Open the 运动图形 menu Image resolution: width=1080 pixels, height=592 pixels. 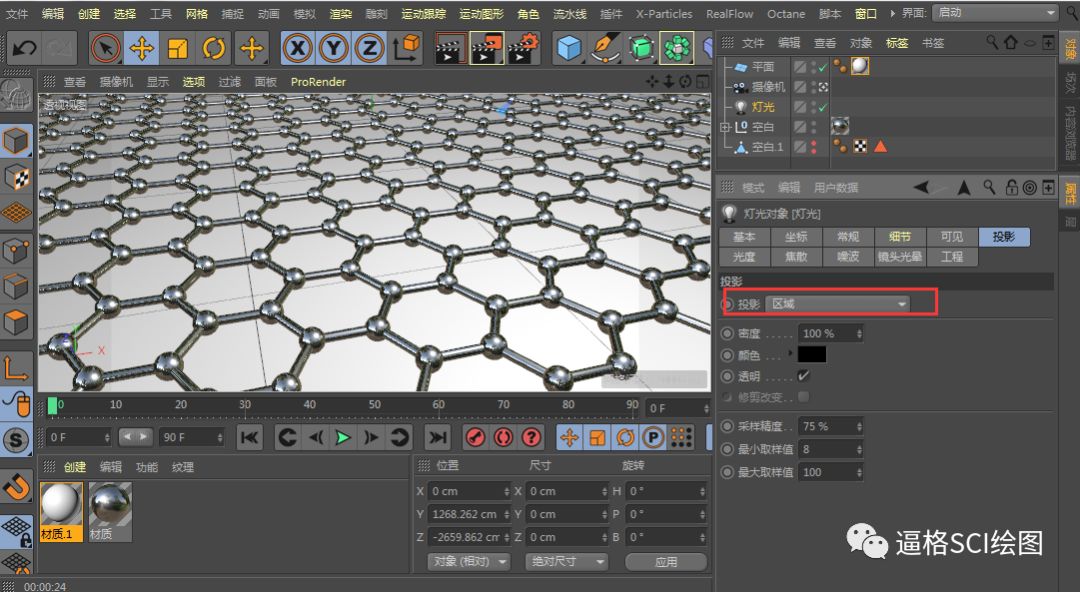point(481,13)
